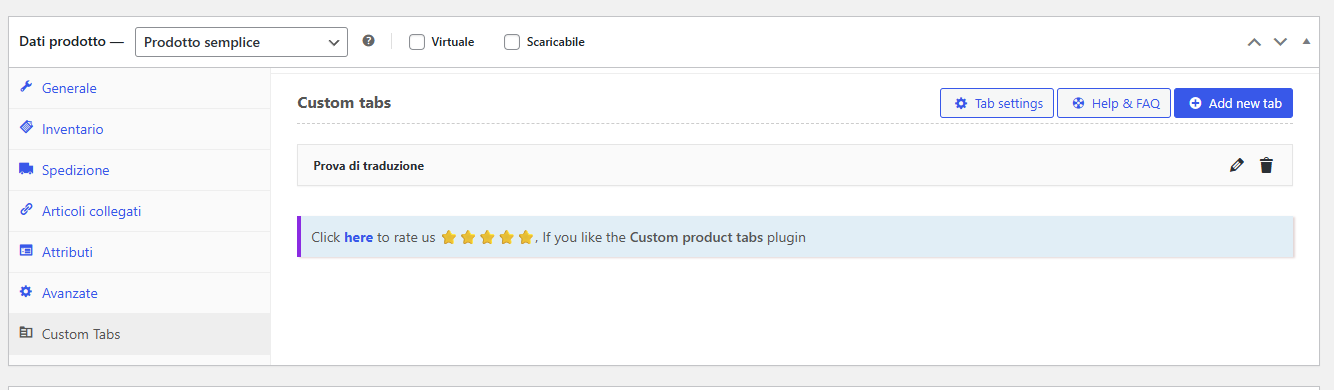Edit the Prova di traduzione tab with pencil icon
1334x390 pixels.
1237,166
